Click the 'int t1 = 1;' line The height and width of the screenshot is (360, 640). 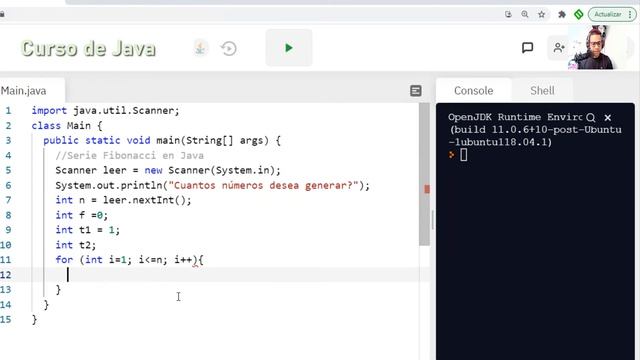[88, 230]
